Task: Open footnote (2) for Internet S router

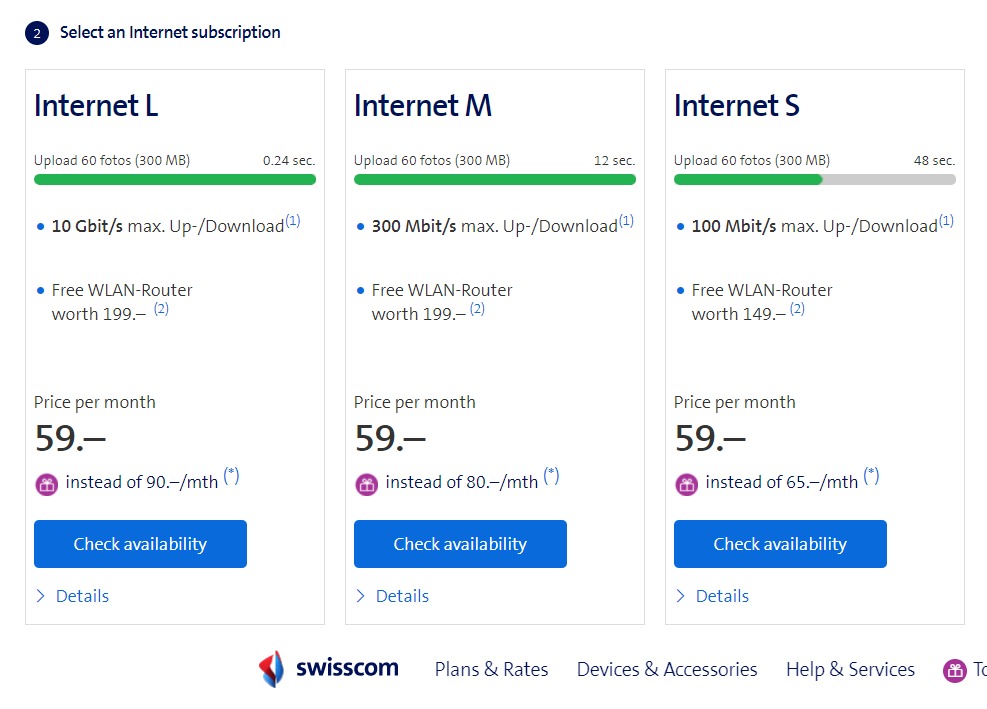Action: (x=797, y=309)
